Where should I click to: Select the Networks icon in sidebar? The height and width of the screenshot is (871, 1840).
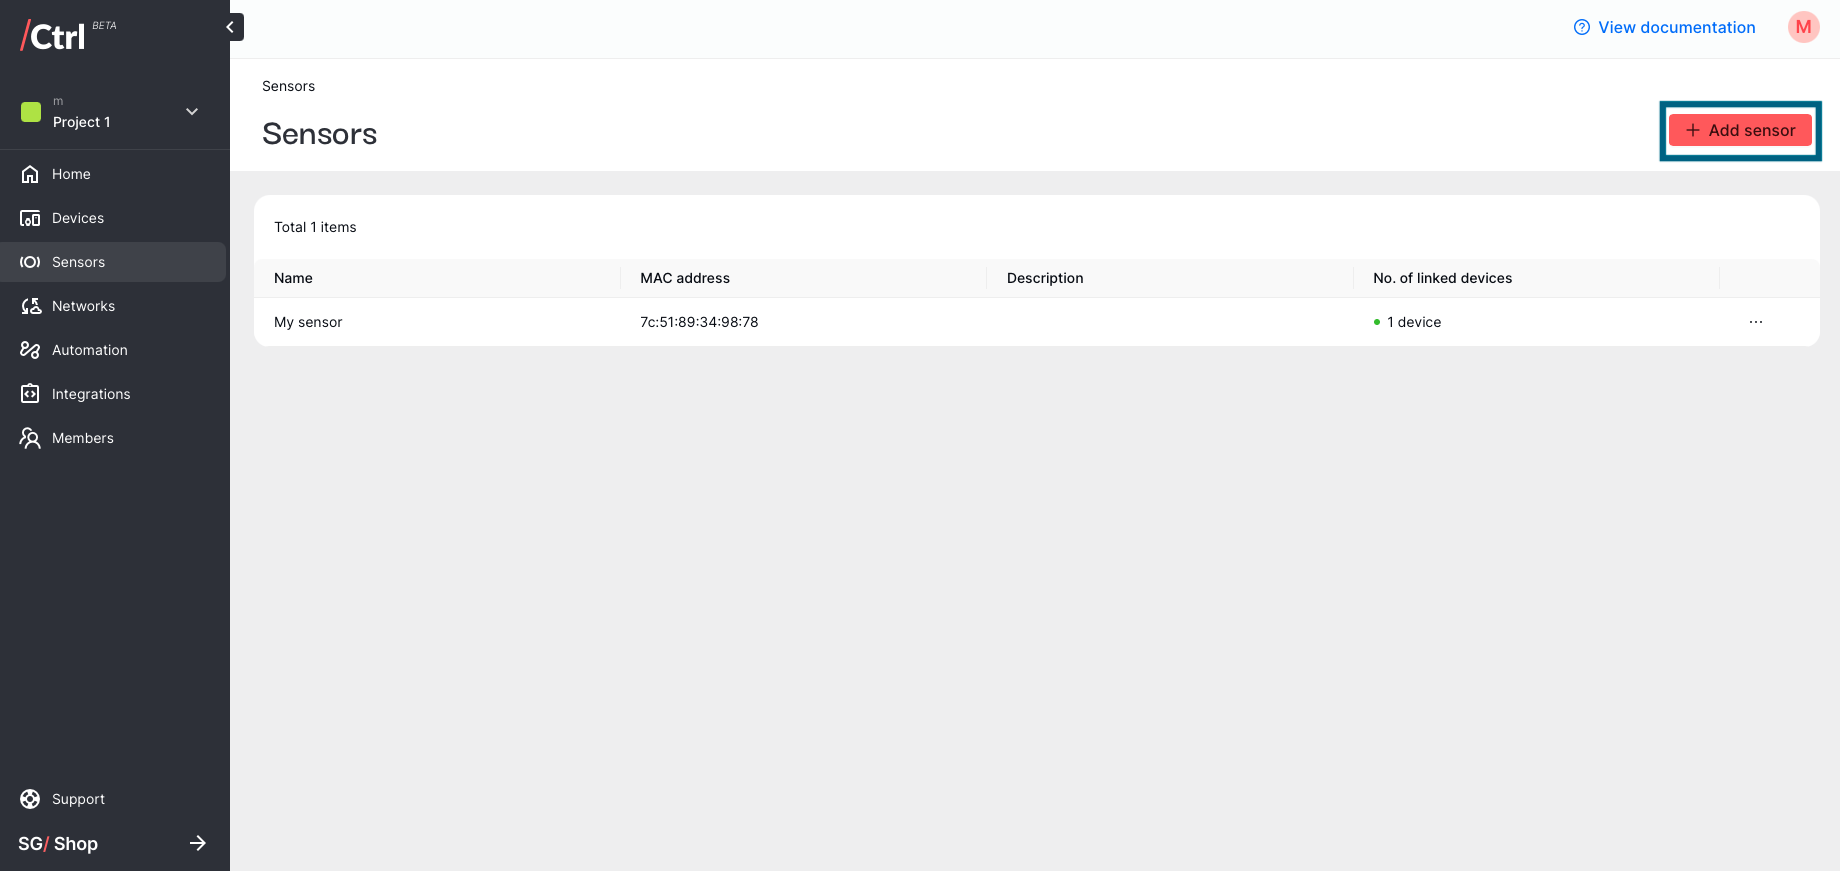click(30, 306)
